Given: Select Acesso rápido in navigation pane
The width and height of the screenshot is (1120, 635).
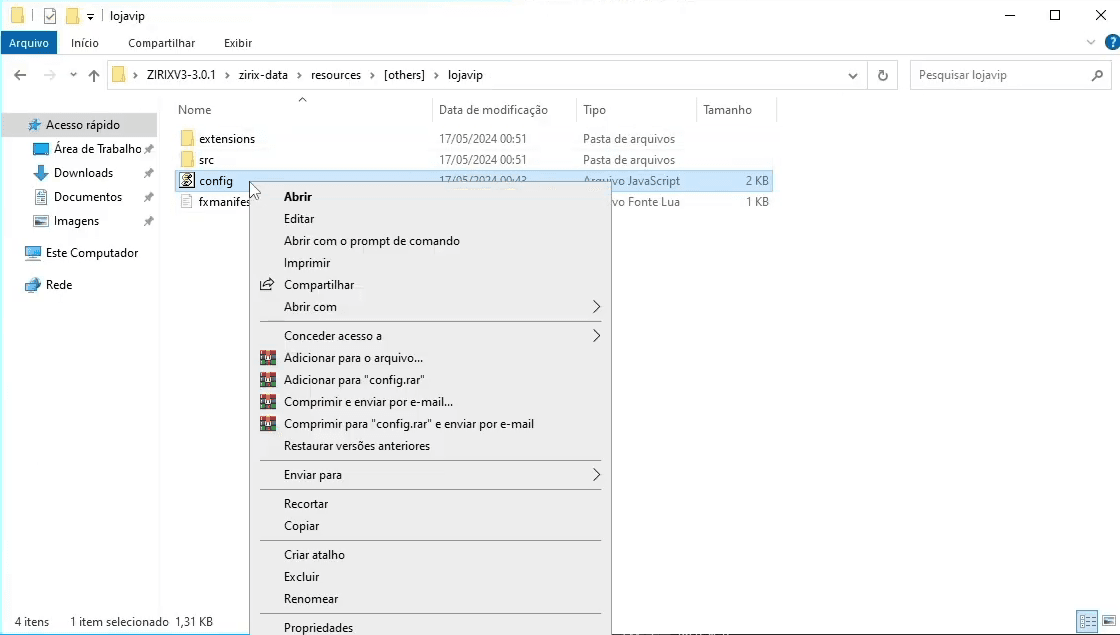Looking at the screenshot, I should (x=83, y=125).
